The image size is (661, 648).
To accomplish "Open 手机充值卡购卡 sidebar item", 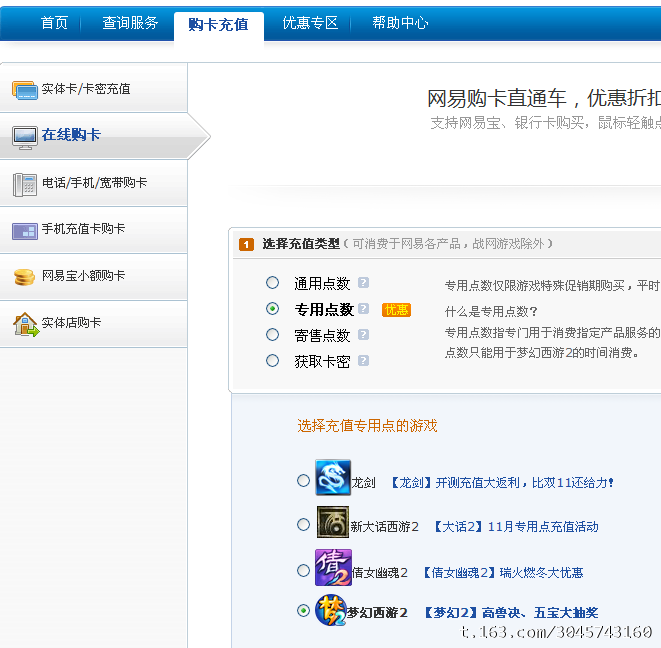I will (94, 230).
